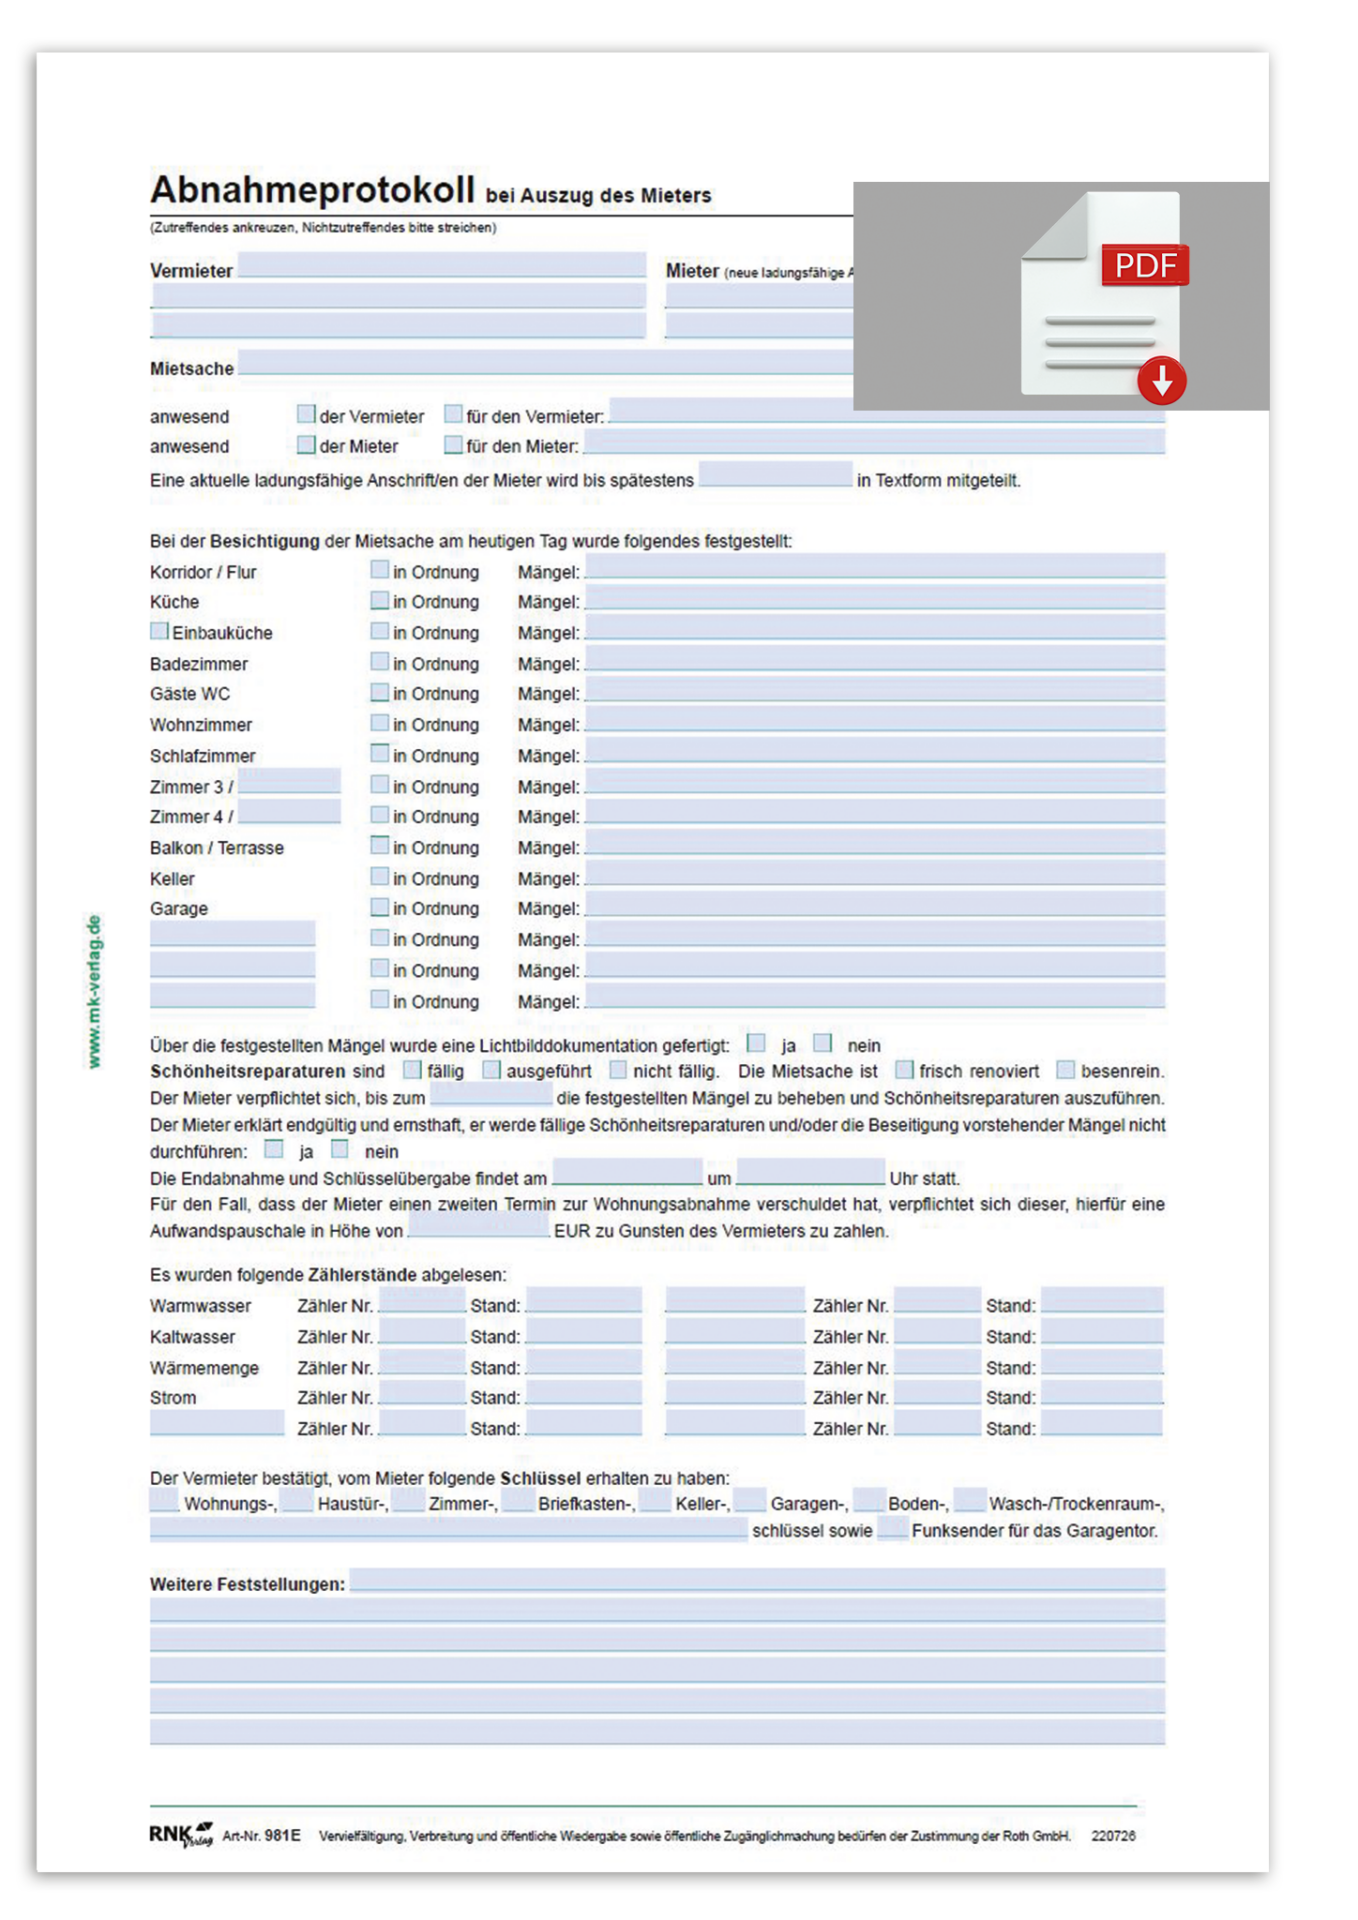Mark Balkon / Terrasse as 'in Ordnung'
This screenshot has width=1358, height=1920.
pos(379,846)
